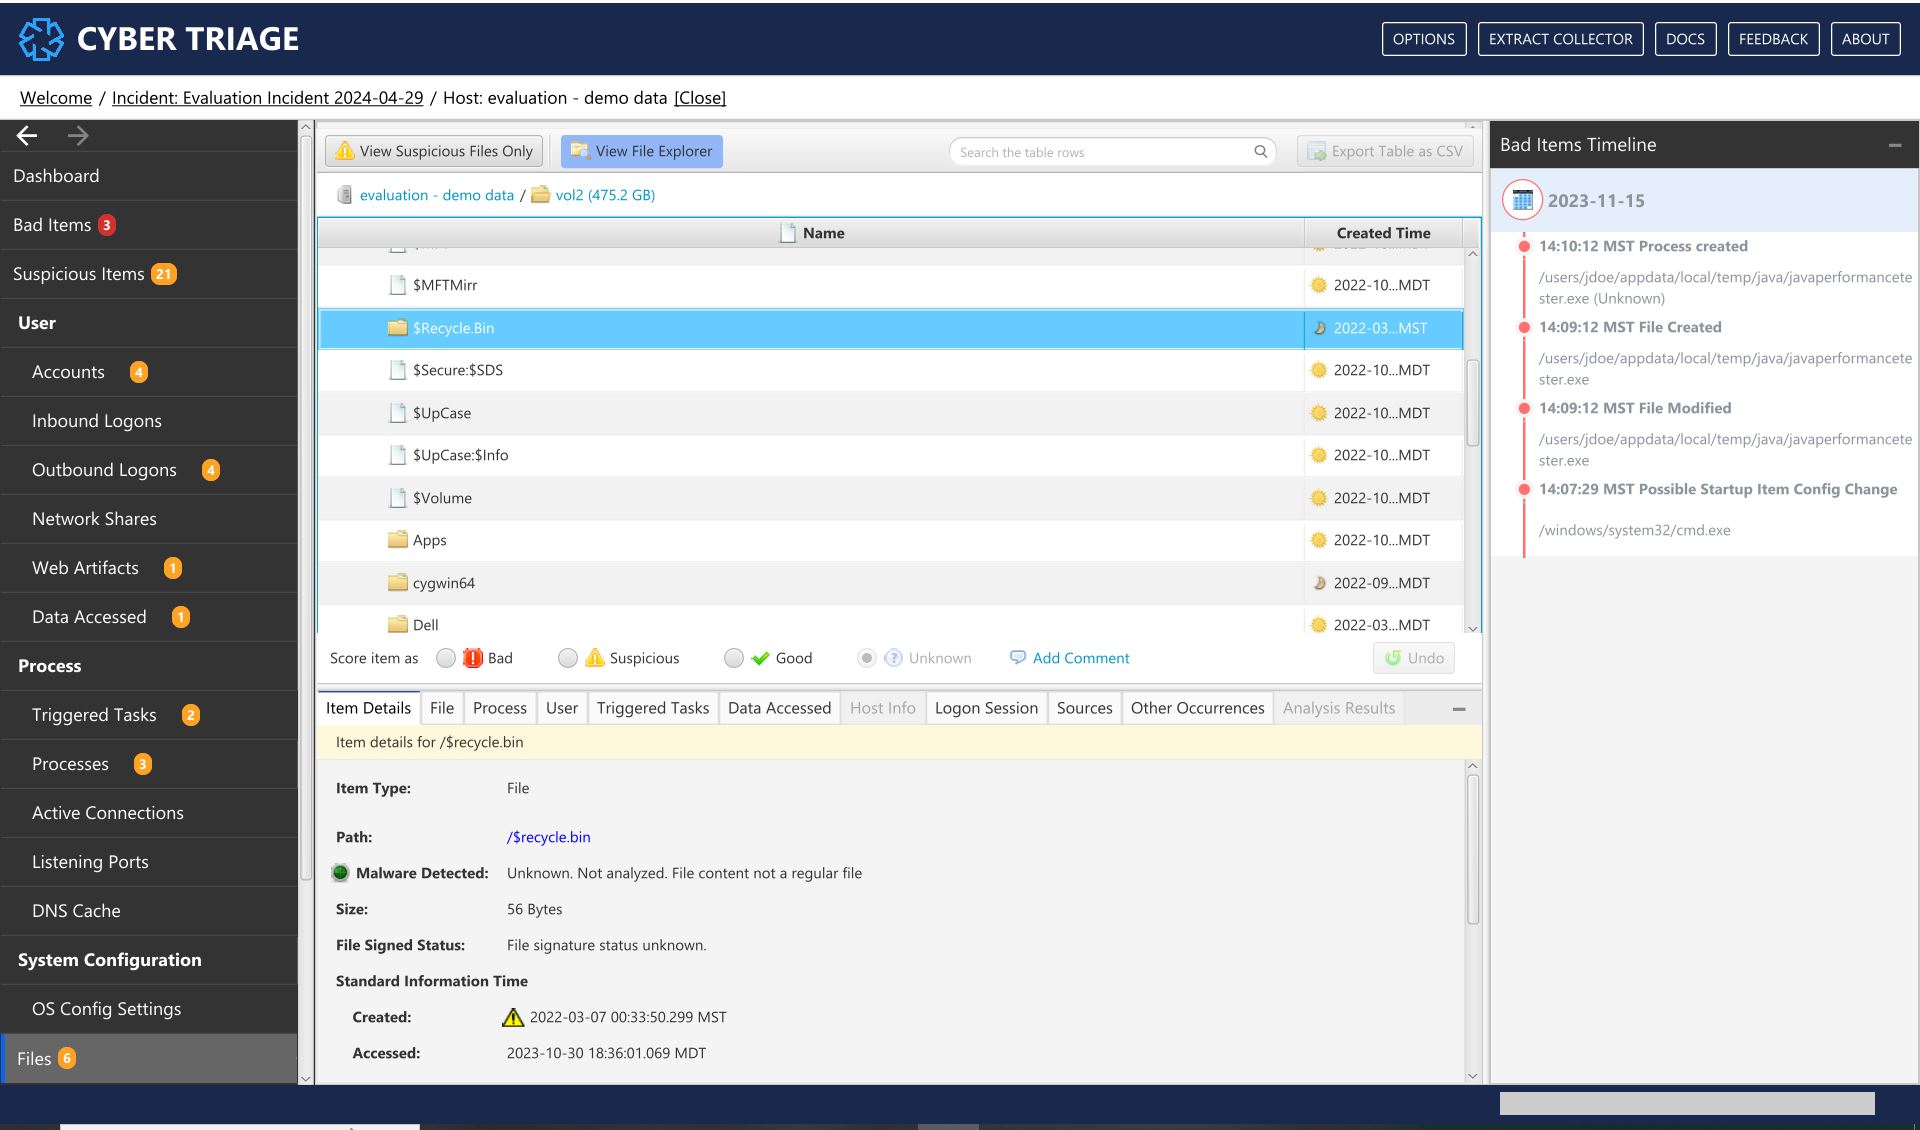Expand the Bad Items Timeline panel

click(x=1894, y=143)
